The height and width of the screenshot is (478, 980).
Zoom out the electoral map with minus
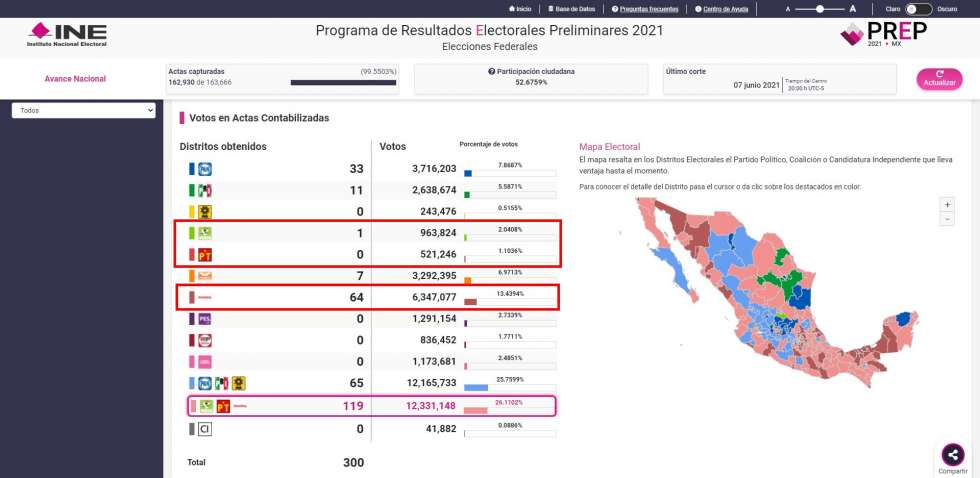tap(948, 219)
